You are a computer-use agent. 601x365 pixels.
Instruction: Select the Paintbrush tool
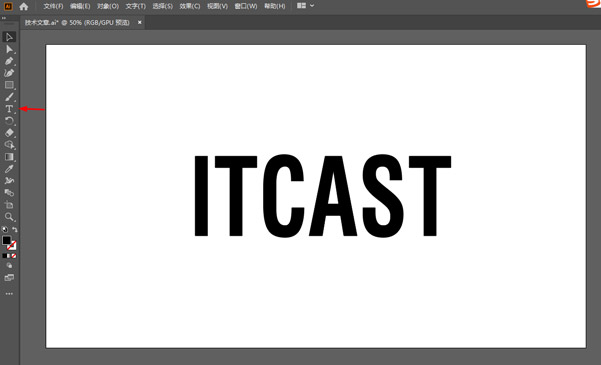pyautogui.click(x=9, y=97)
